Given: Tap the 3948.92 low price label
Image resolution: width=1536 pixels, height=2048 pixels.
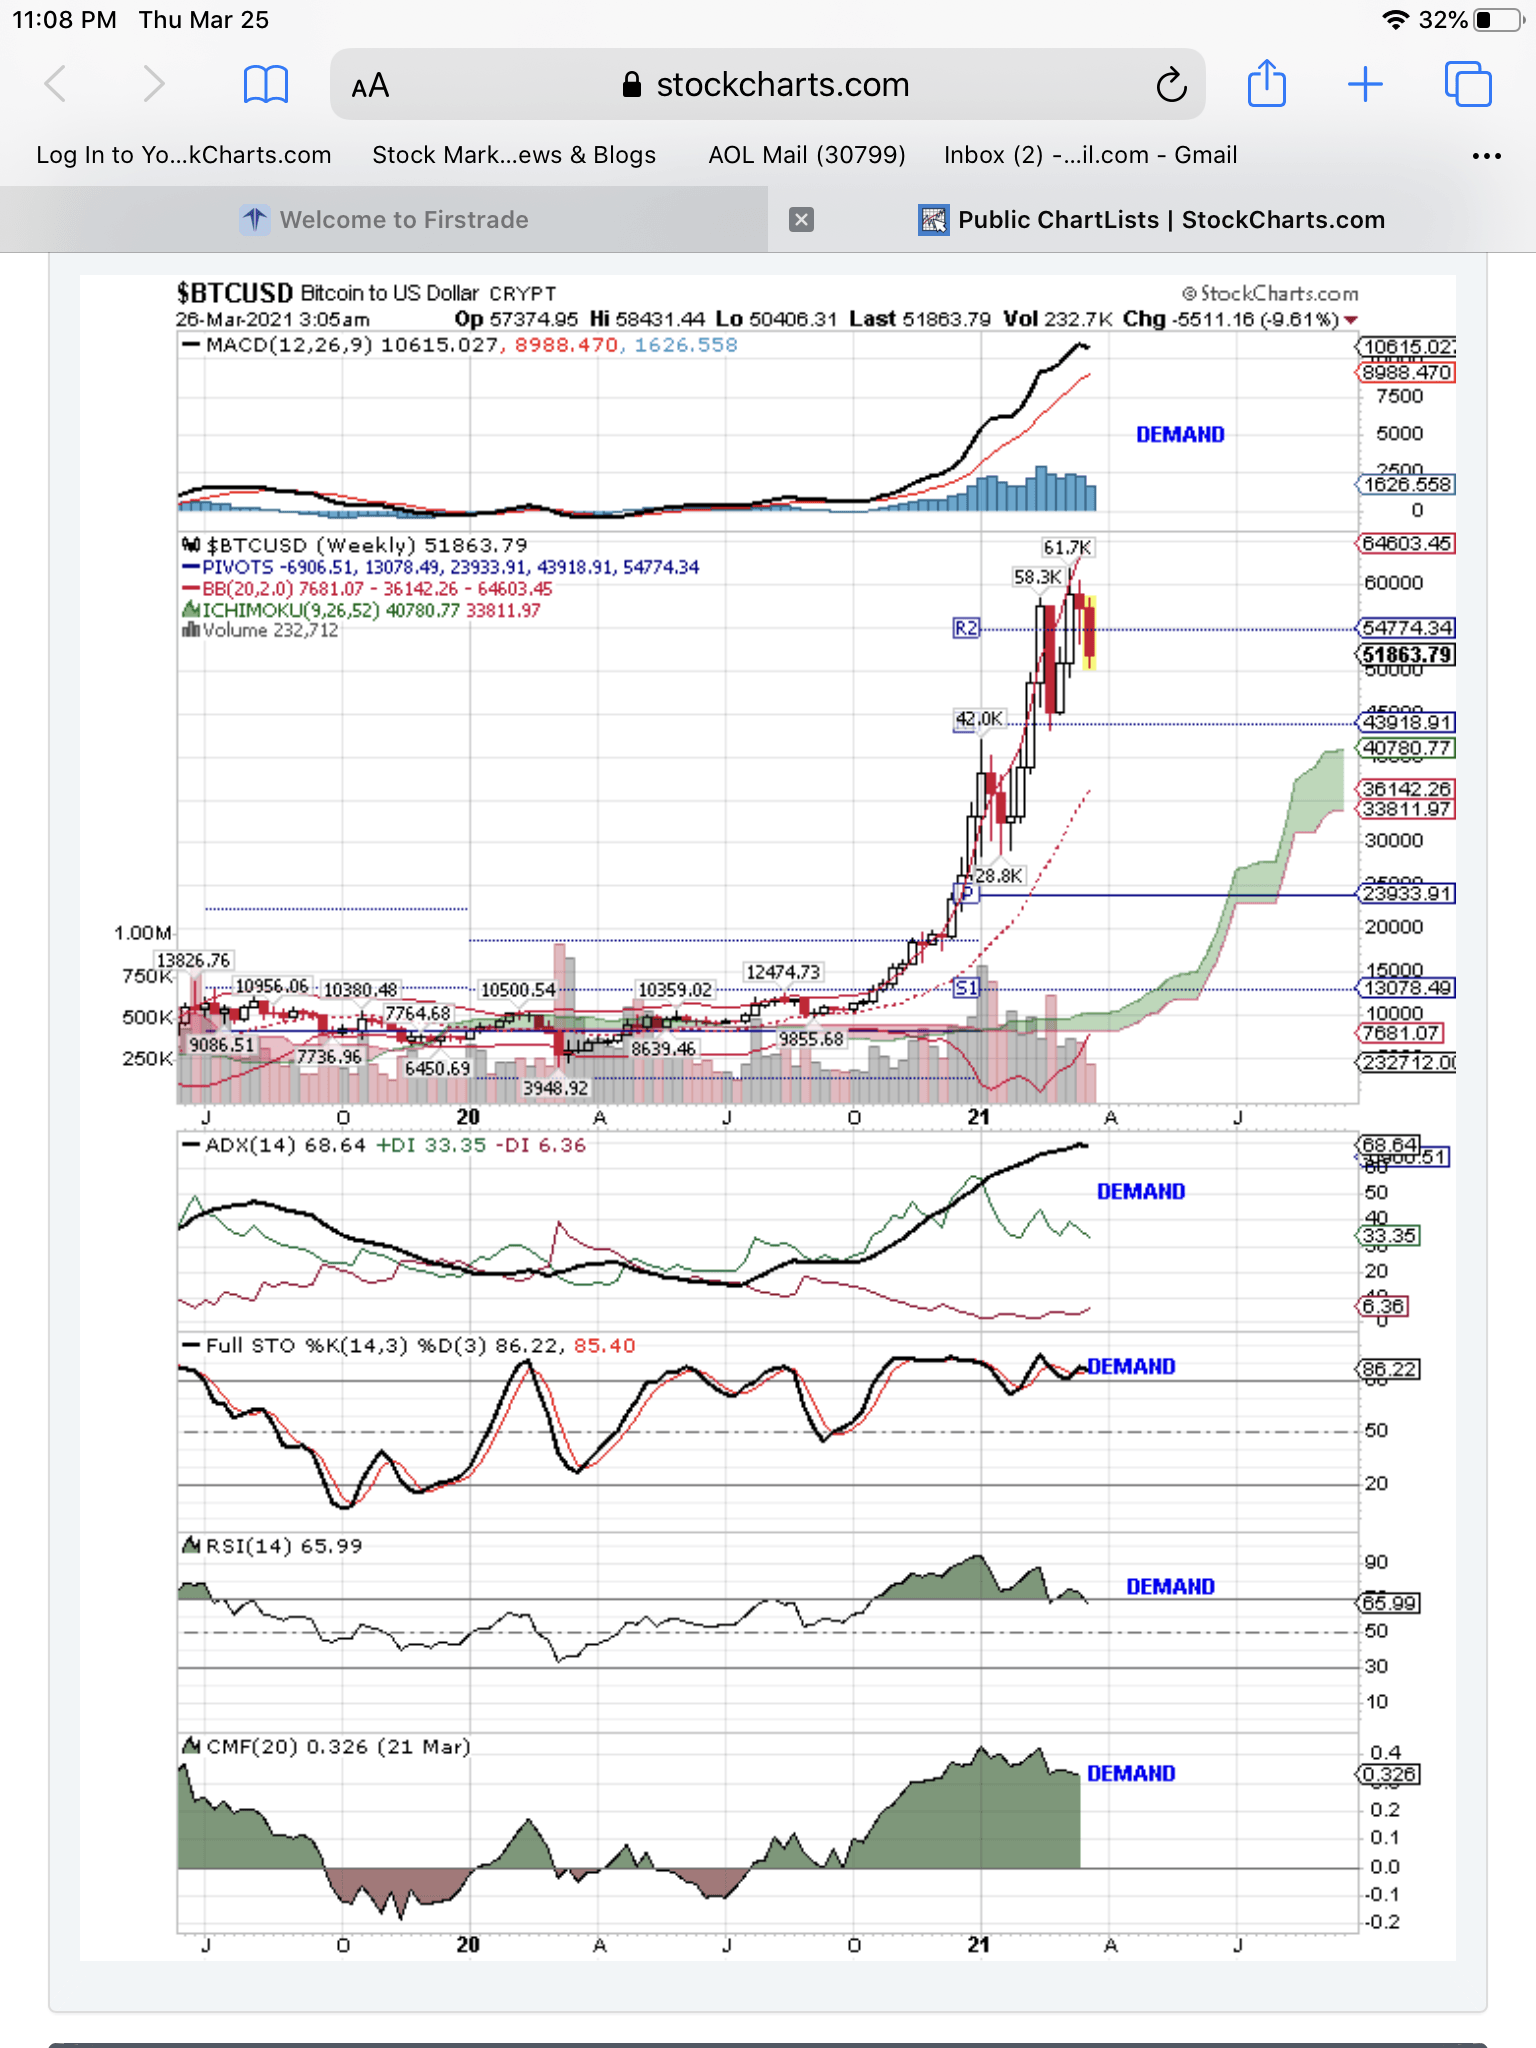Looking at the screenshot, I should (x=556, y=1088).
